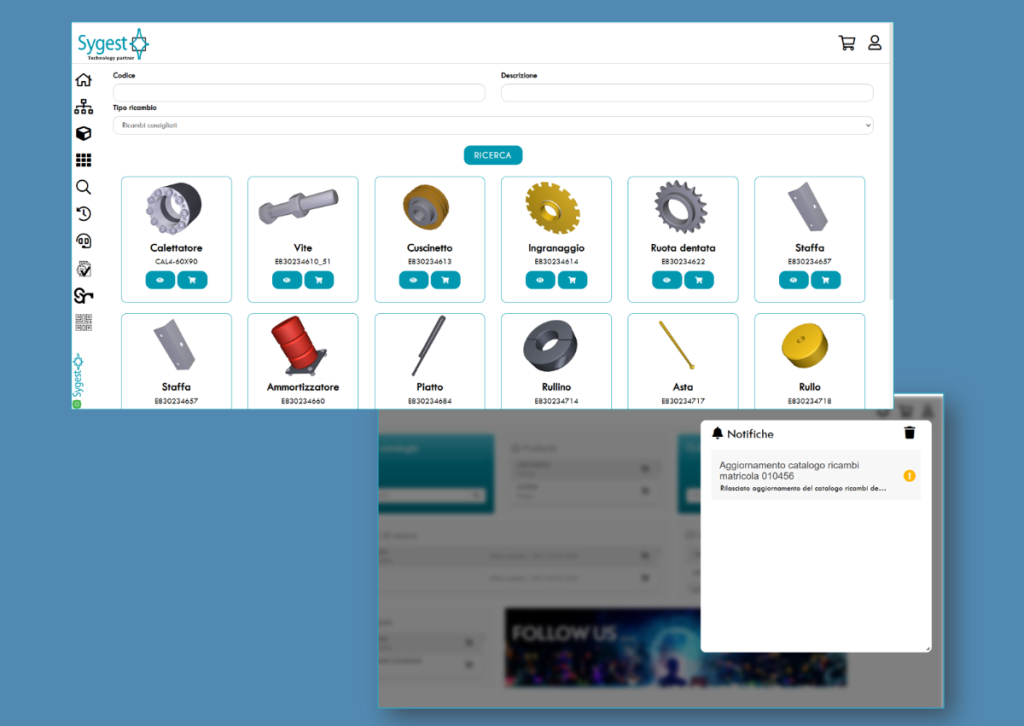
Task: View details of Vite with eye button
Action: (x=287, y=280)
